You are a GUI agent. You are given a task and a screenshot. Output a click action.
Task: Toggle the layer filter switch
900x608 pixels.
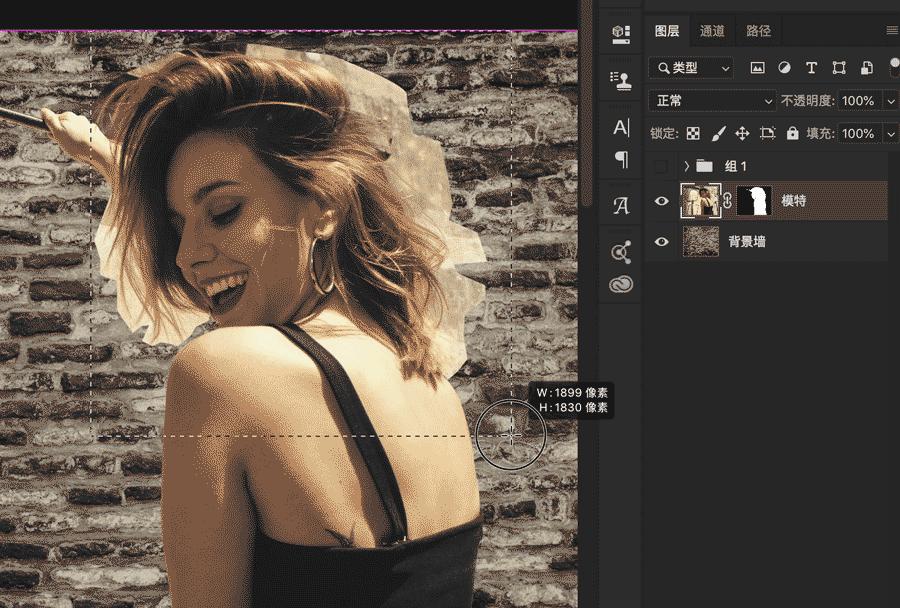(x=895, y=65)
